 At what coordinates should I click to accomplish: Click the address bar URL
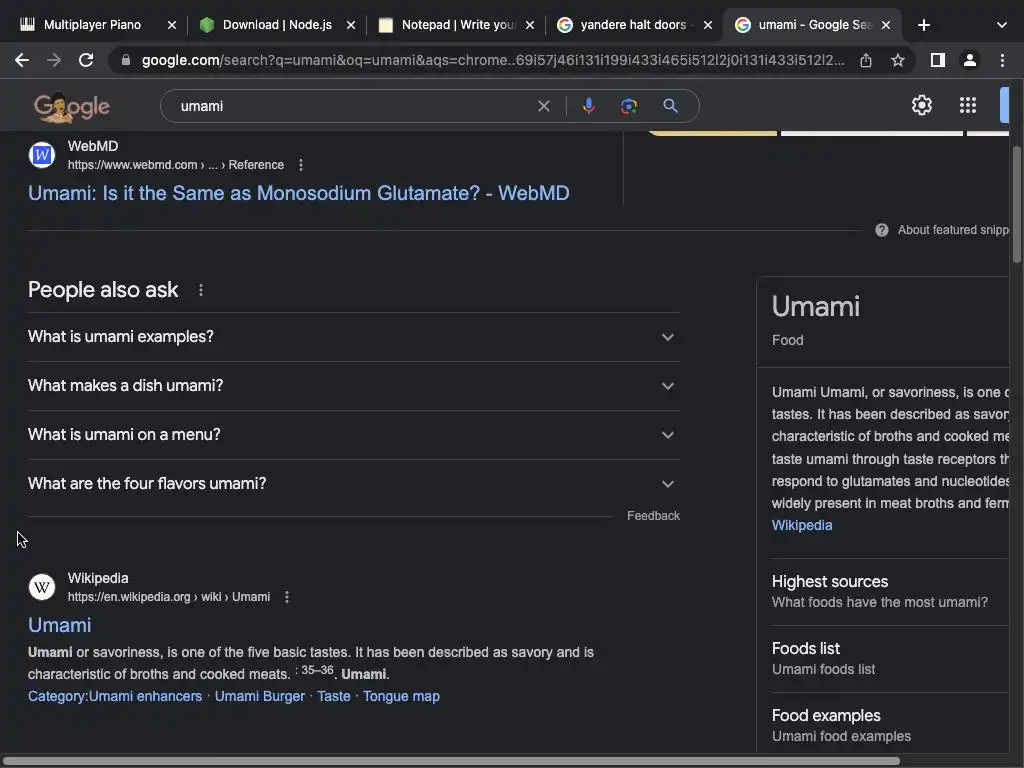point(493,60)
